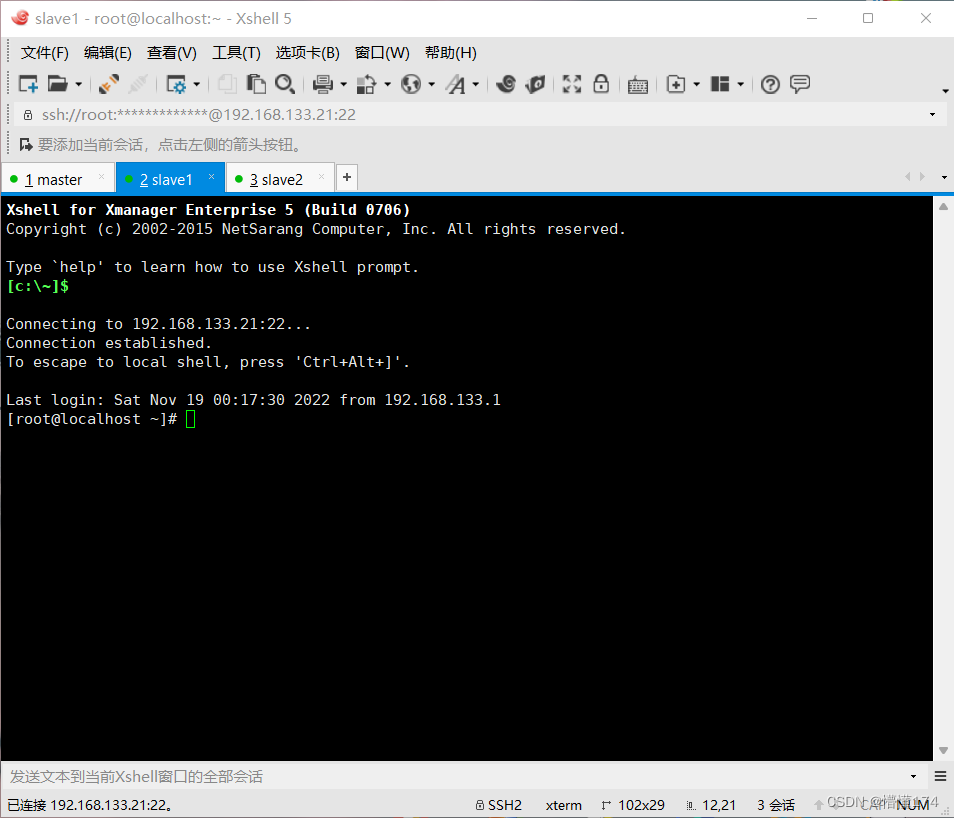954x818 pixels.
Task: Click xterm in the status bar
Action: 563,805
